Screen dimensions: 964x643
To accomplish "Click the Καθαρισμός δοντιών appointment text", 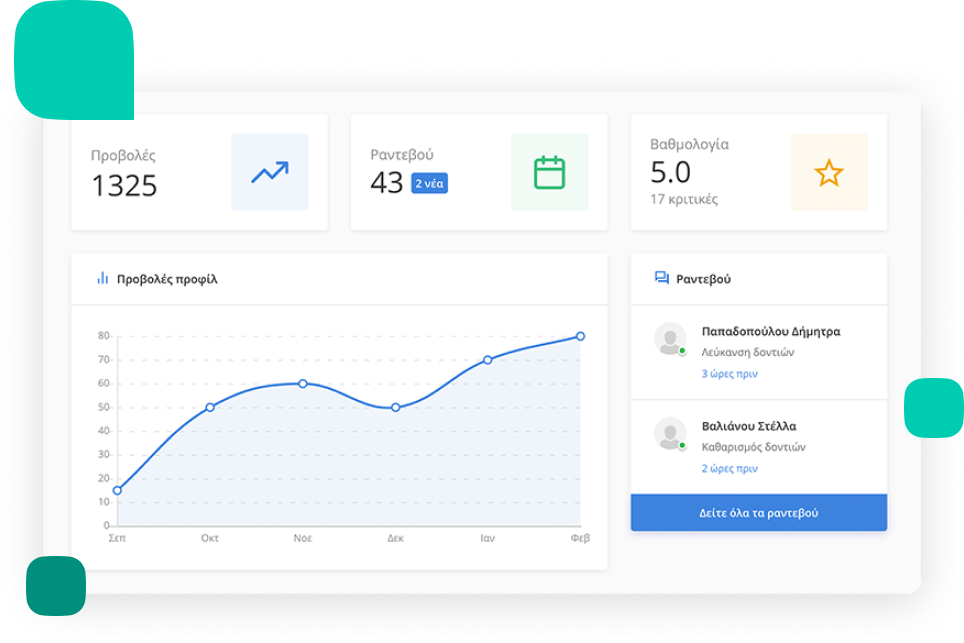I will [x=753, y=447].
